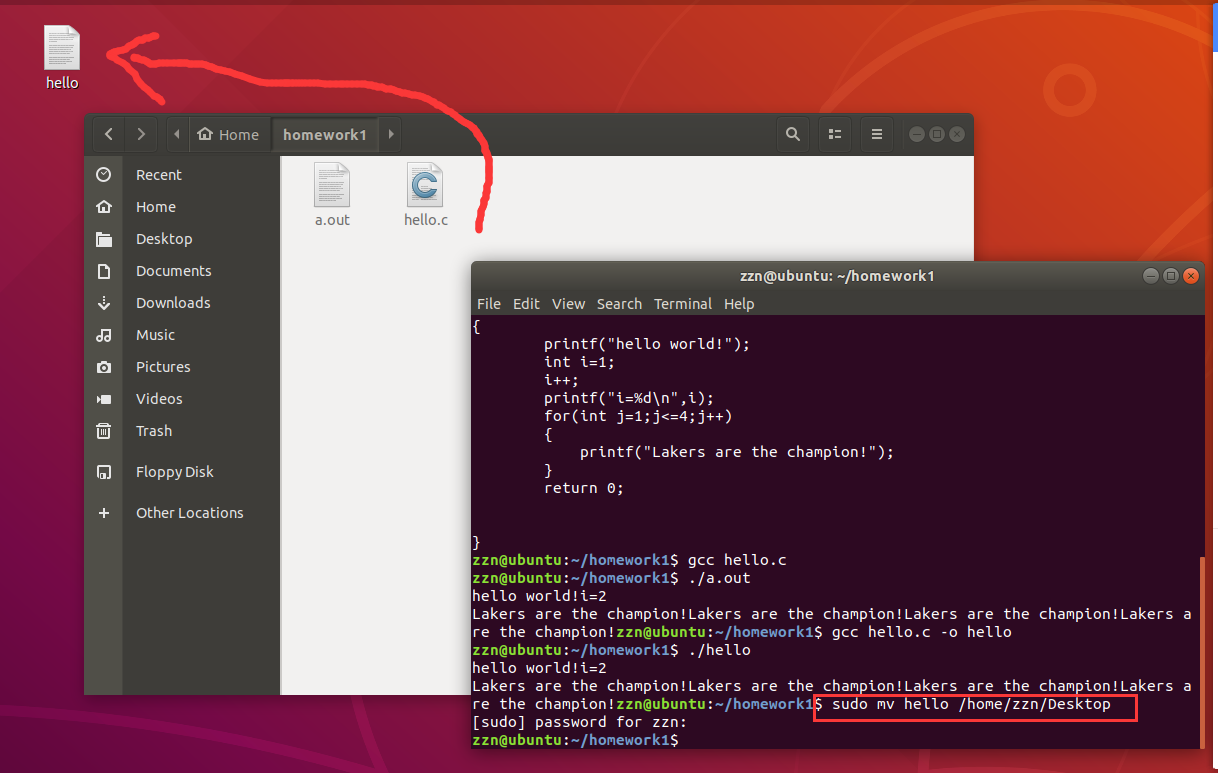1218x773 pixels.
Task: Open the terminal Terminal menu
Action: pyautogui.click(x=683, y=304)
